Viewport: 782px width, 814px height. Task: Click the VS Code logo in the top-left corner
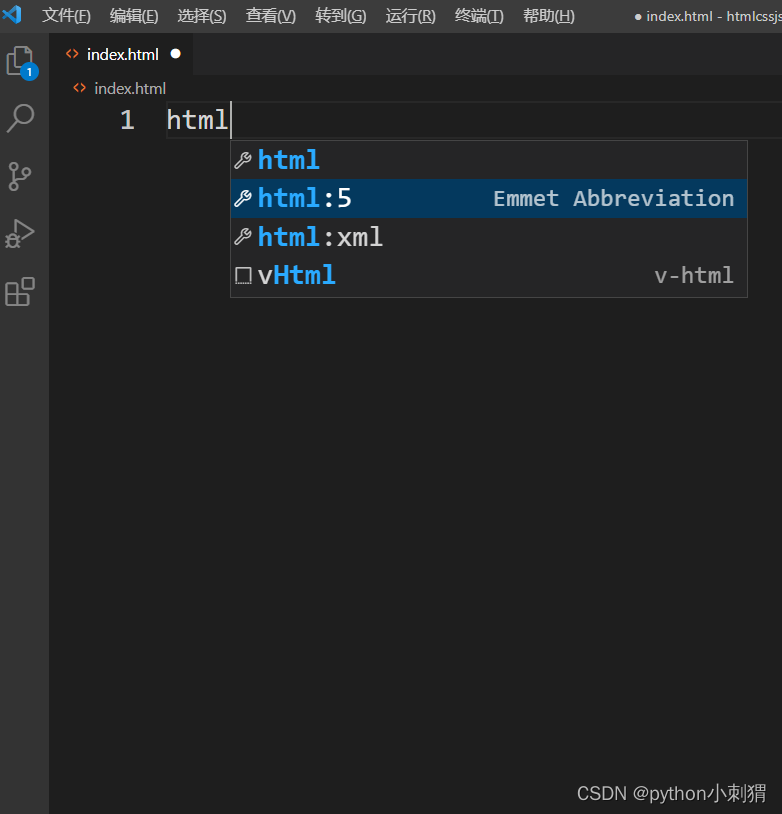(x=13, y=15)
